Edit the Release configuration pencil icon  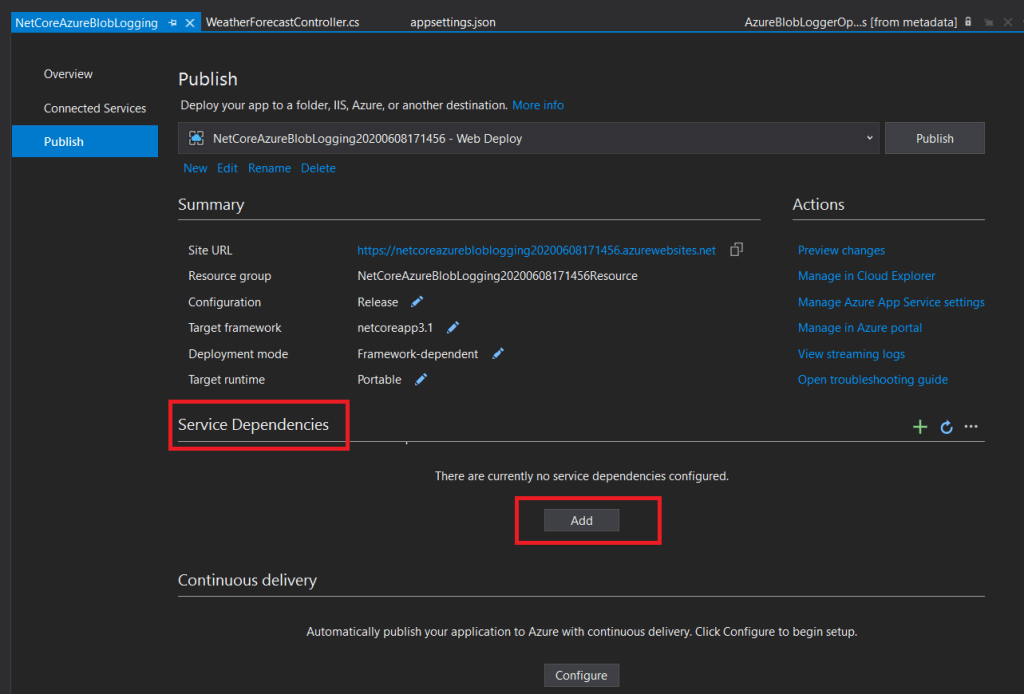(417, 302)
